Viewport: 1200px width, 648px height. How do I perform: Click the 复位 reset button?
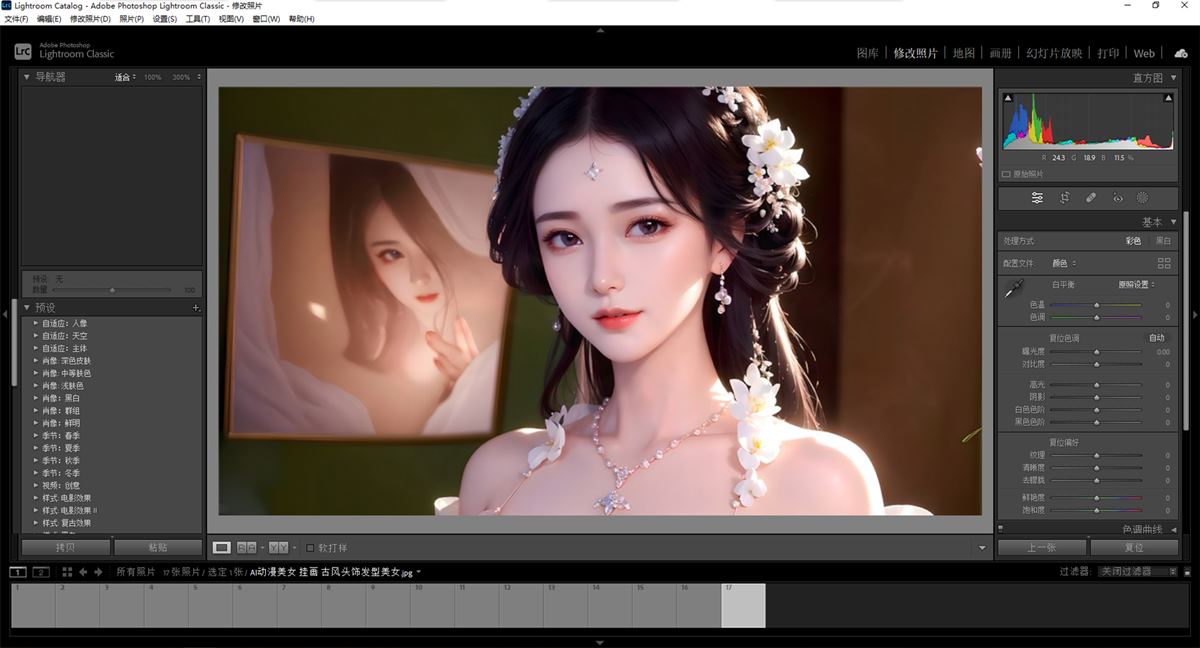[1133, 548]
